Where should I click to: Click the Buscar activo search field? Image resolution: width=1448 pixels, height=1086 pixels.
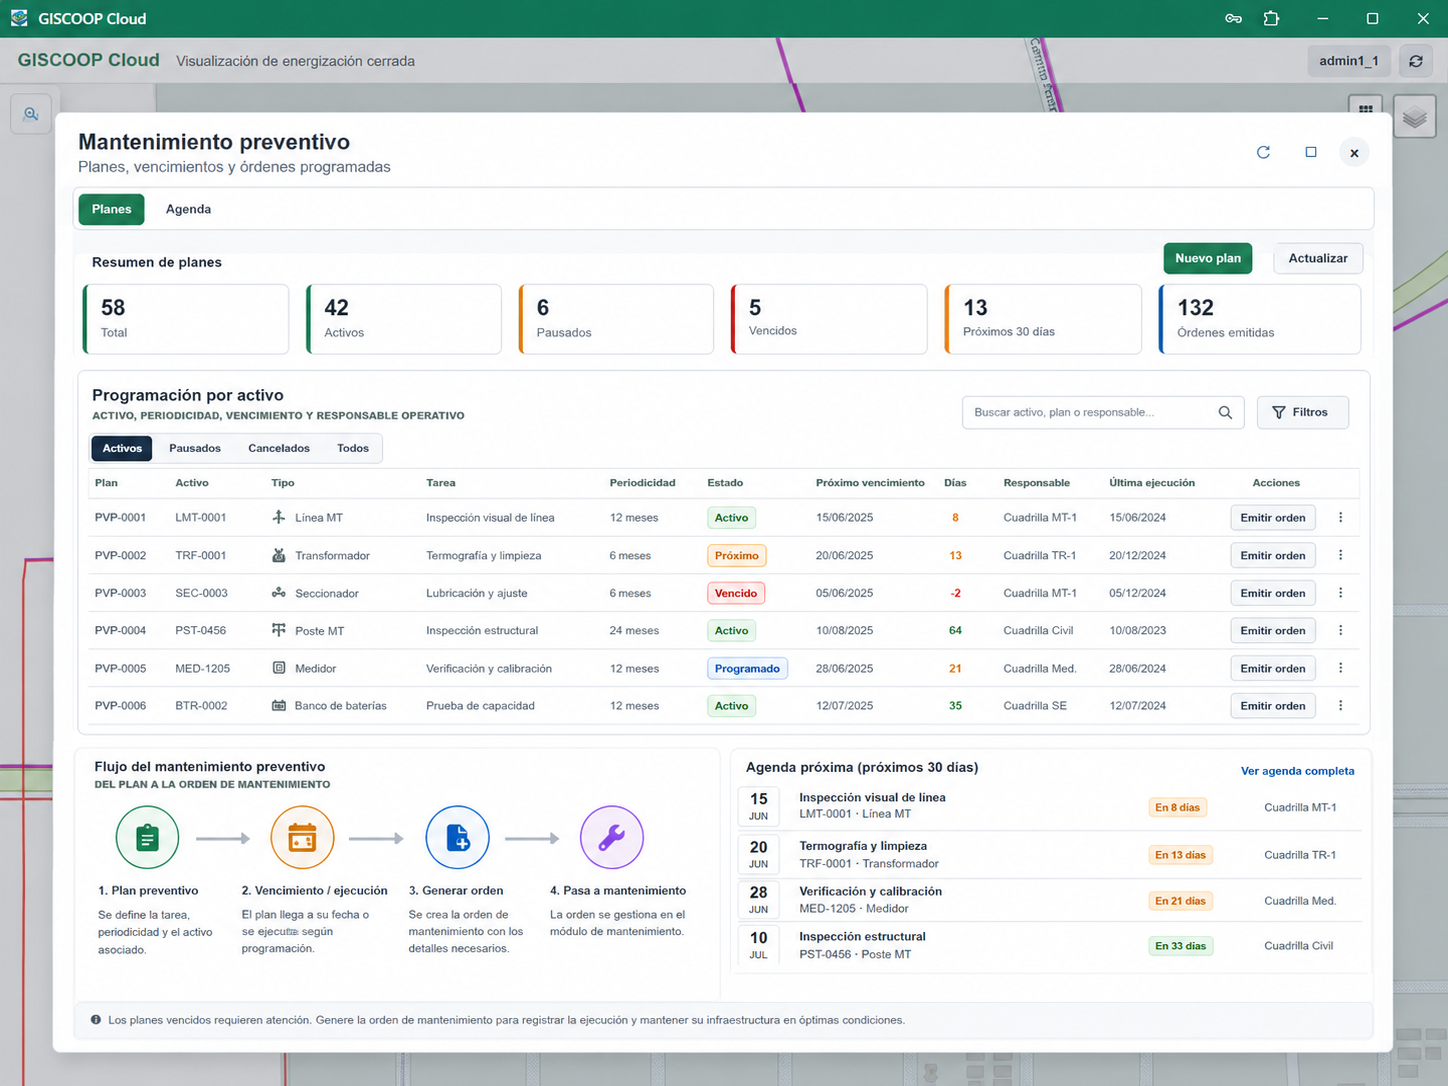(x=1103, y=412)
